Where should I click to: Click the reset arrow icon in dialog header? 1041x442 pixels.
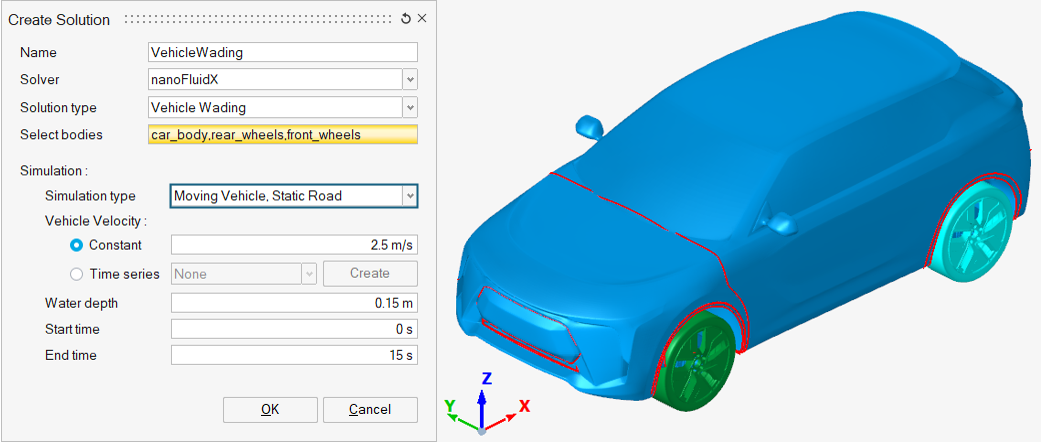[x=406, y=19]
